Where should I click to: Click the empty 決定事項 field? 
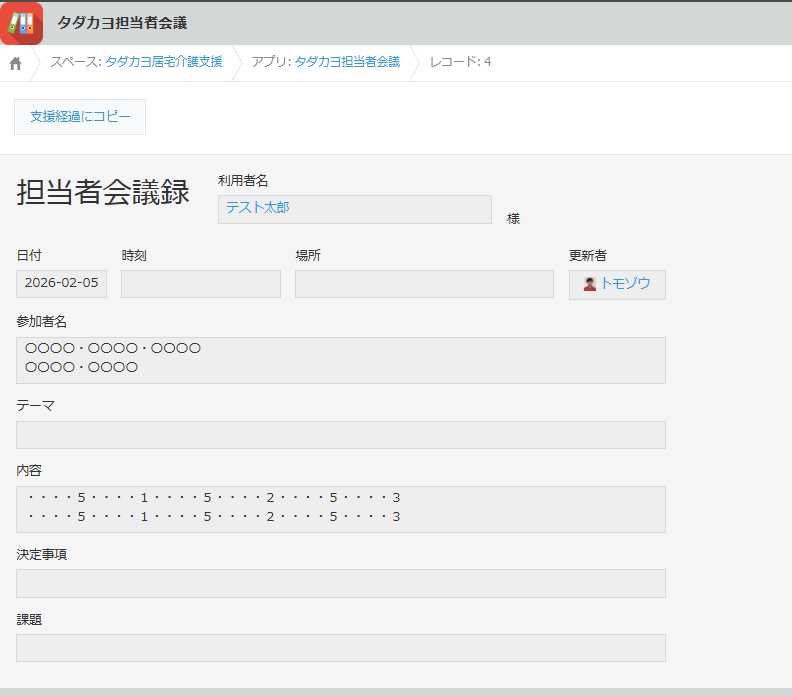340,583
